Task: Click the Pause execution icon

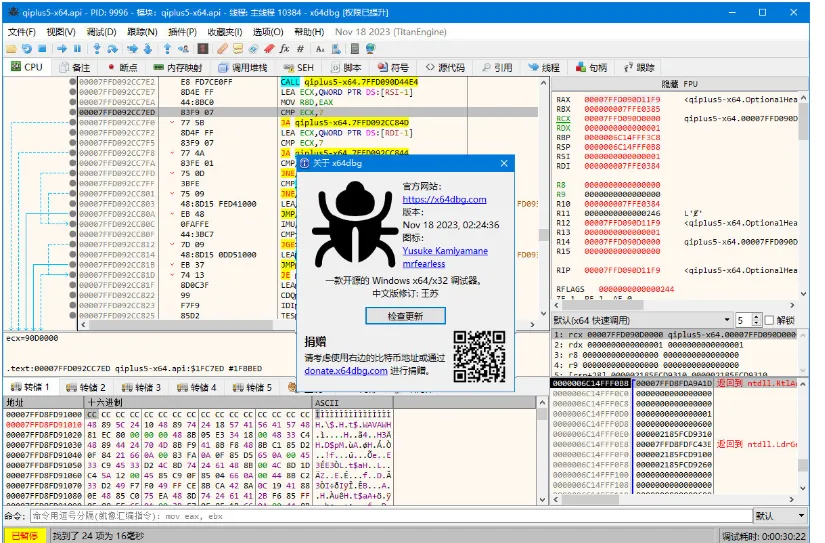Action: (77, 49)
